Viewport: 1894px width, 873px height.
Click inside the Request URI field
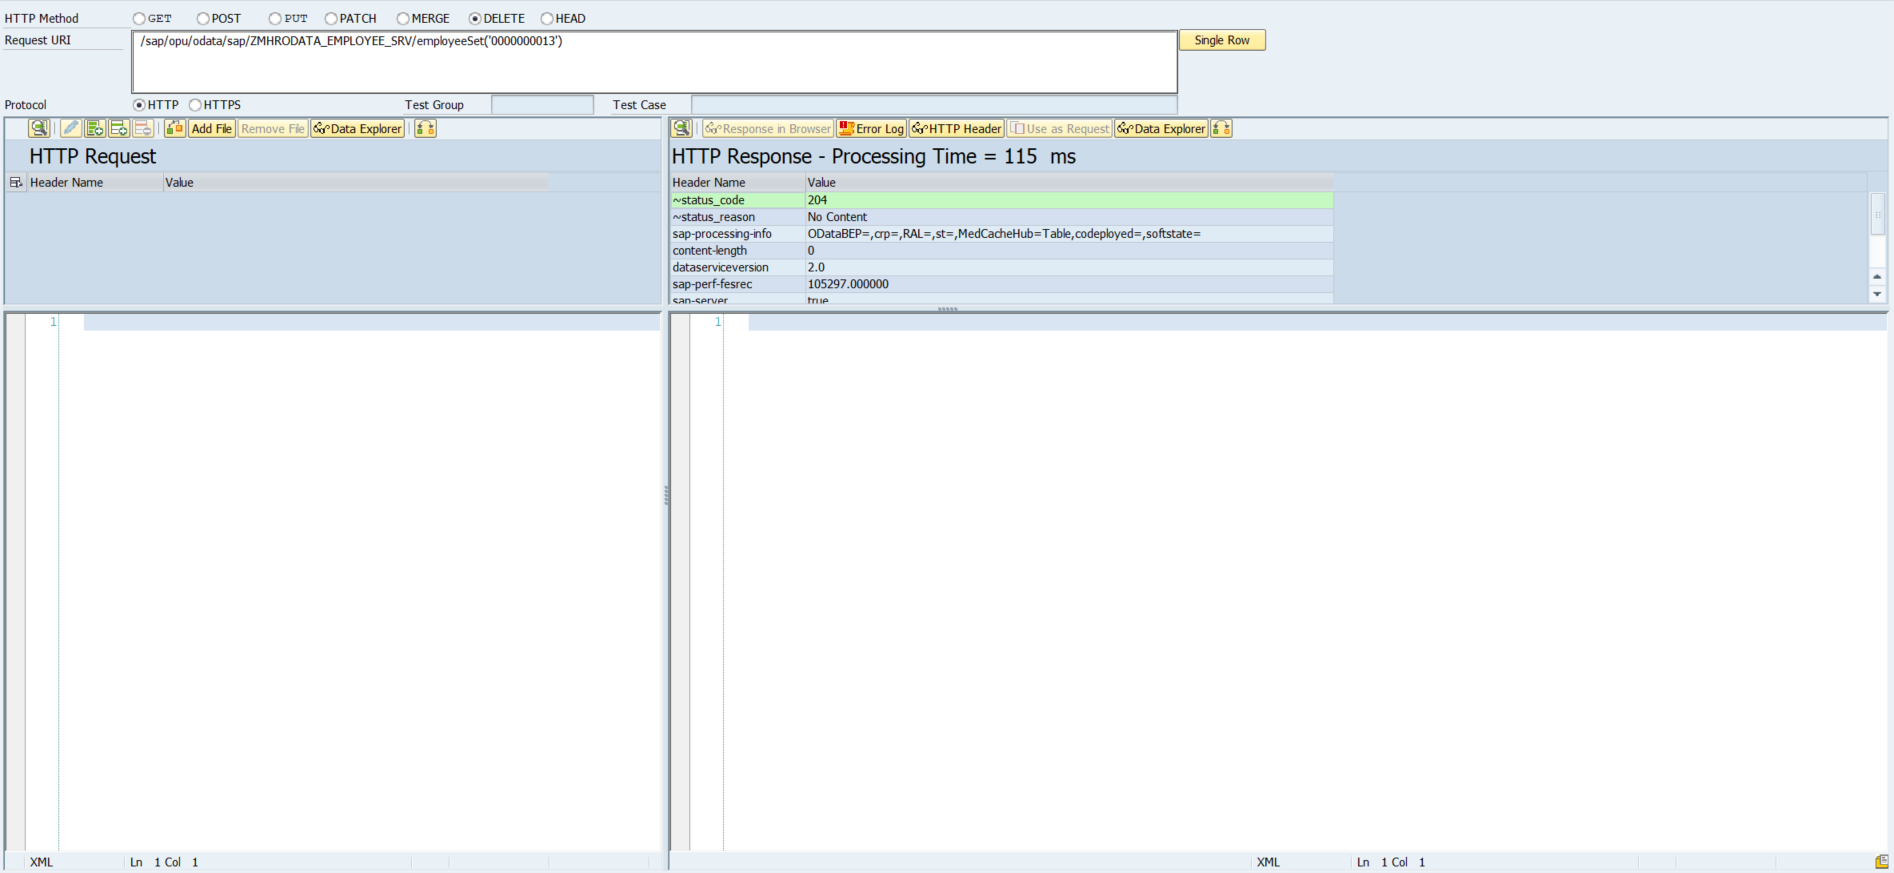click(655, 62)
